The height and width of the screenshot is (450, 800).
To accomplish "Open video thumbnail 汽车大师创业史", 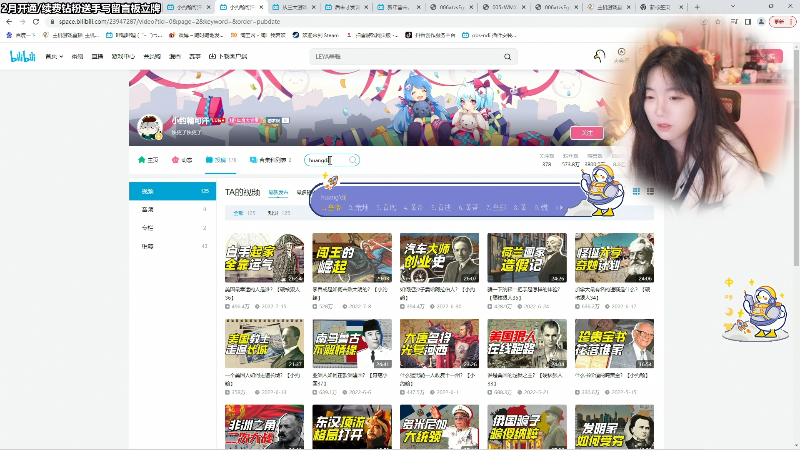I will tap(439, 258).
